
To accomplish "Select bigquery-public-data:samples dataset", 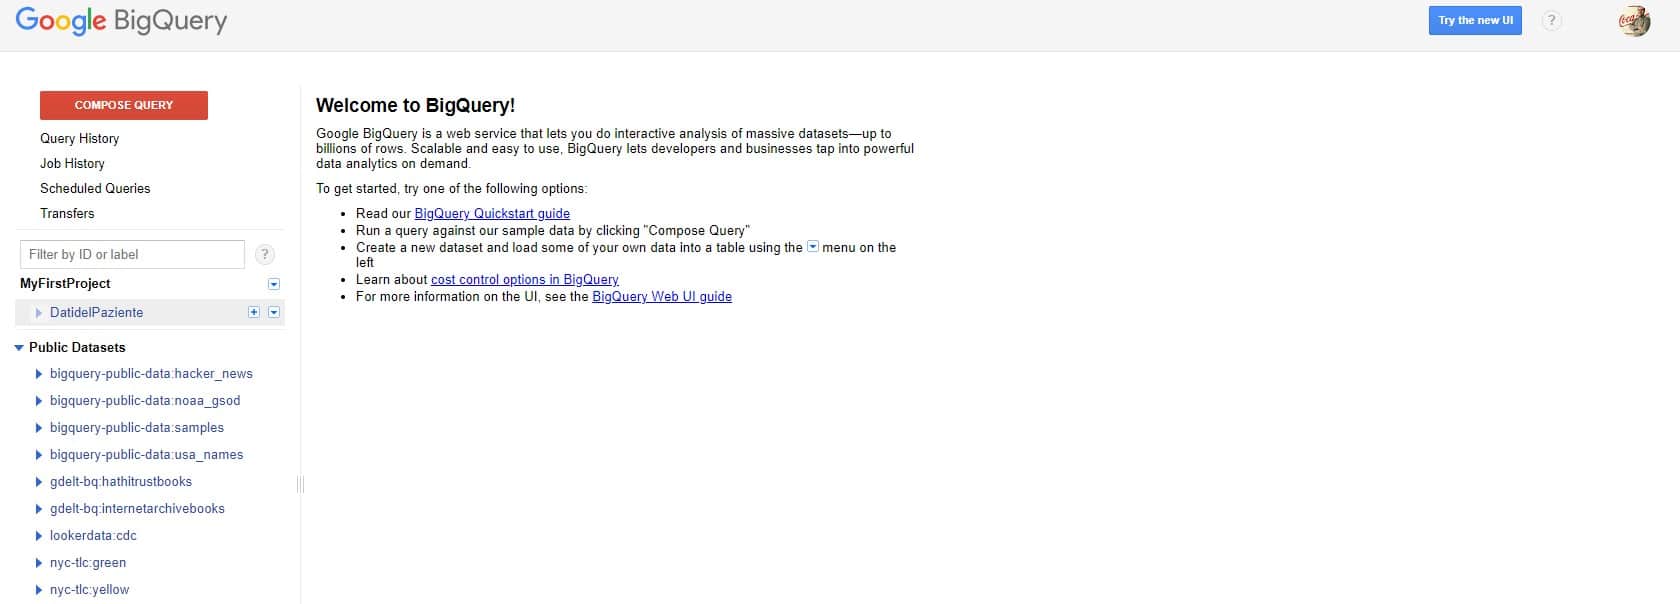I will tap(137, 428).
